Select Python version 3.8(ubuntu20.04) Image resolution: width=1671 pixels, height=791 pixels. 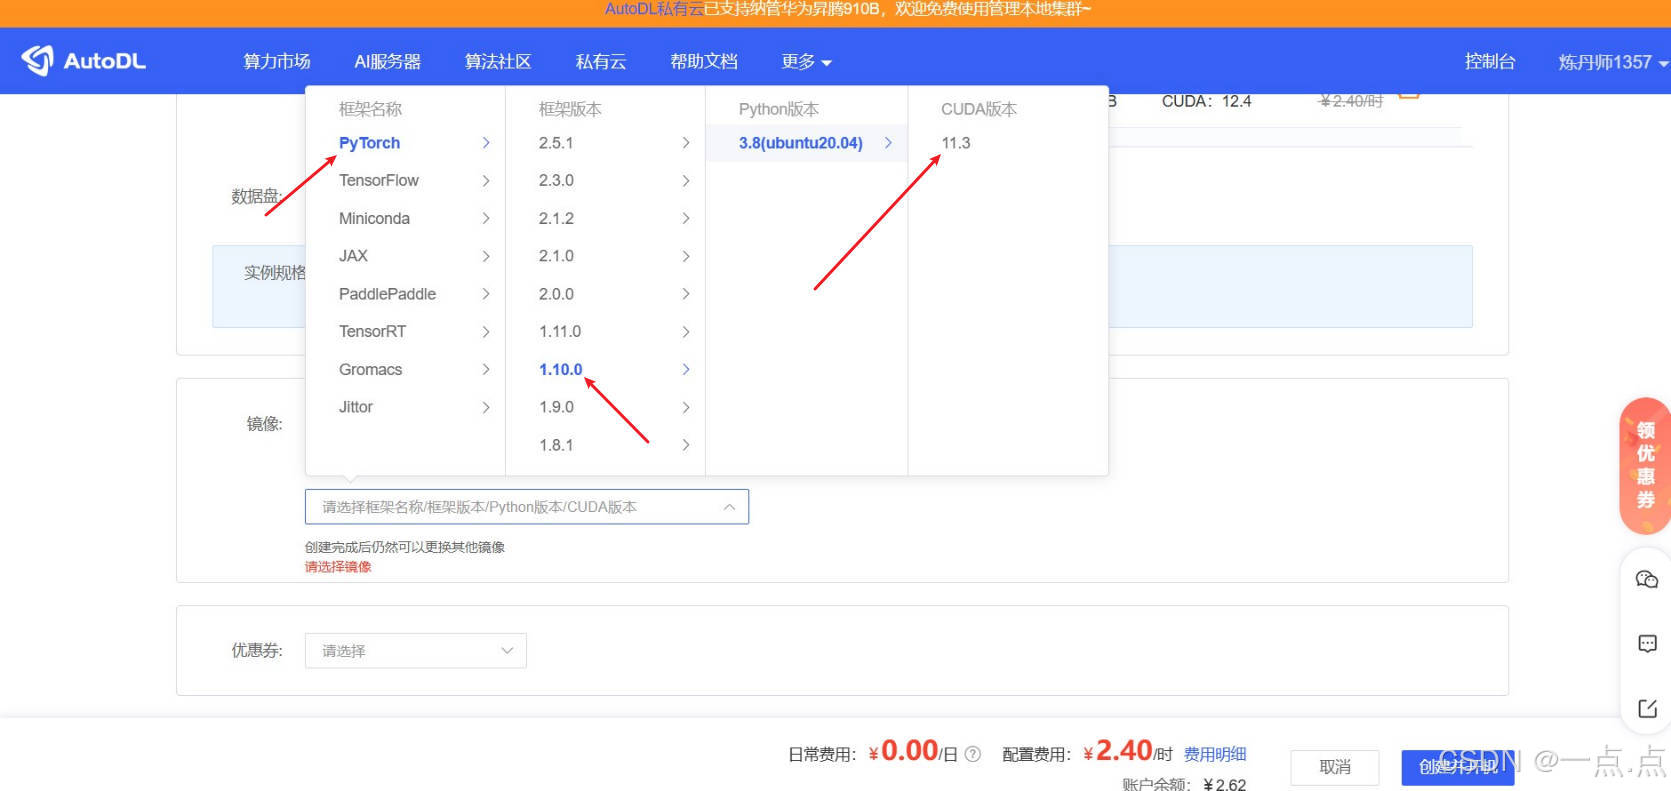tap(807, 143)
